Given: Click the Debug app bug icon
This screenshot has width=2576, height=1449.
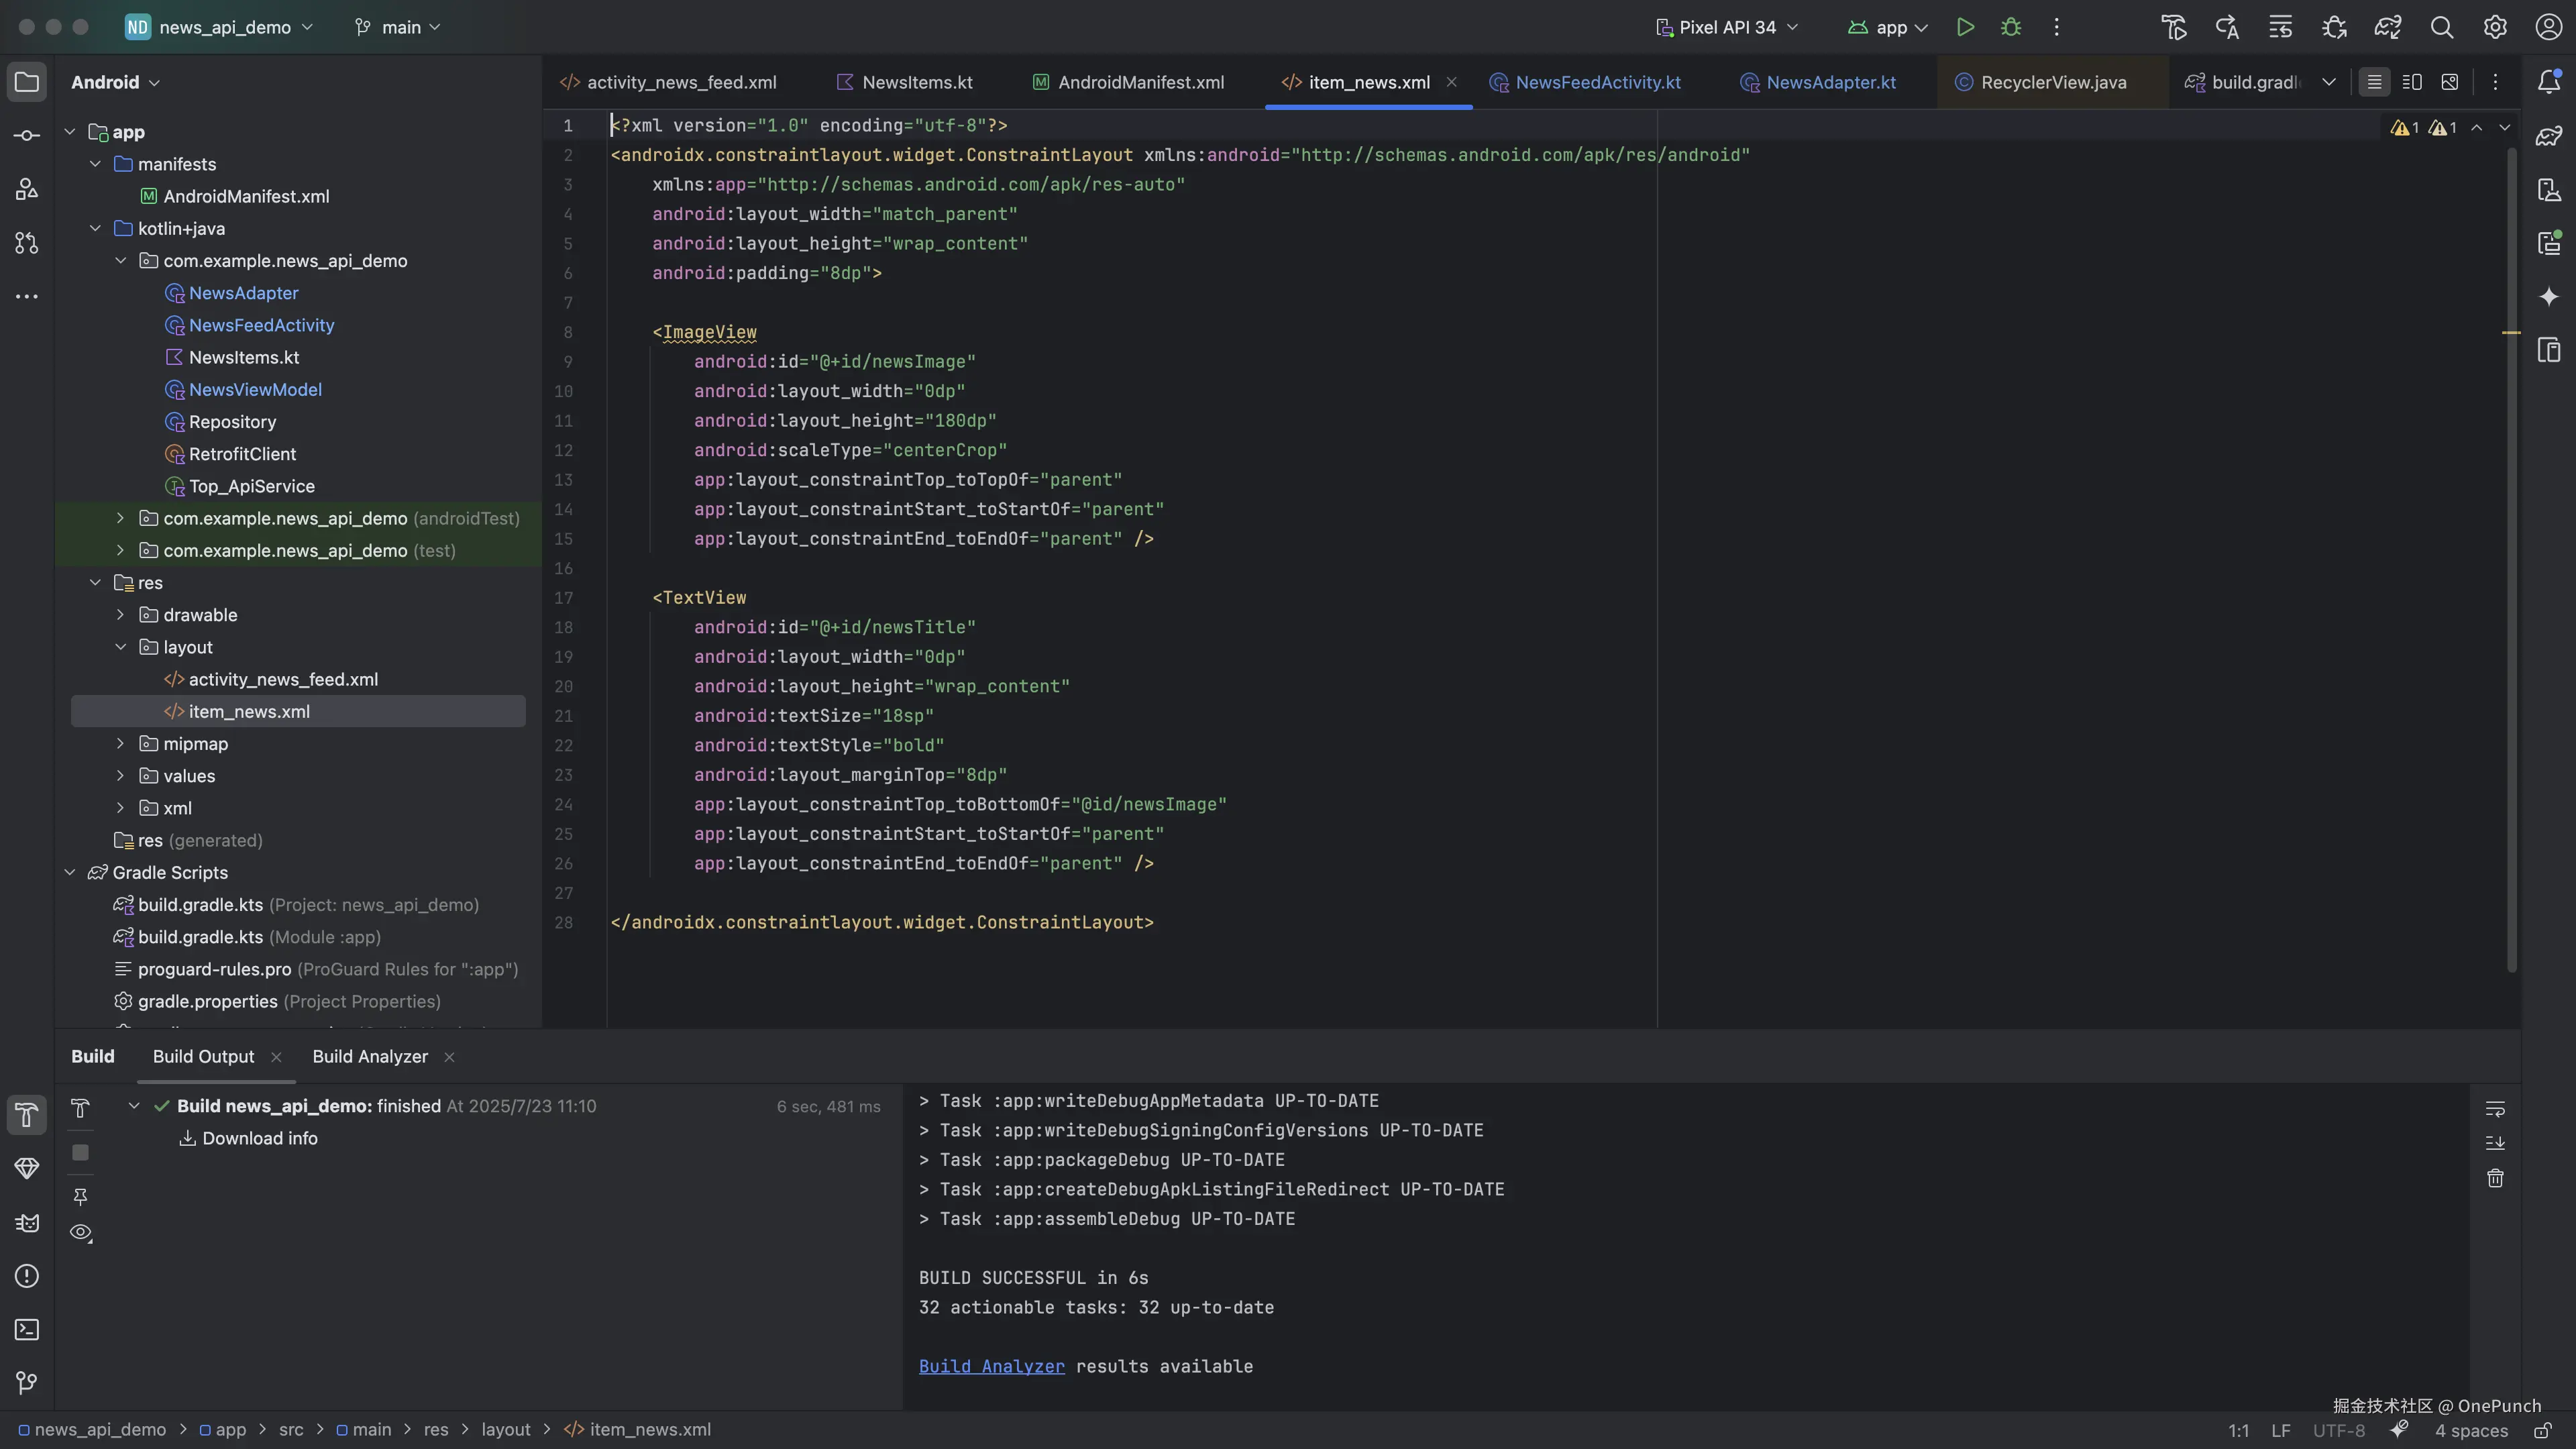Looking at the screenshot, I should (2011, 27).
